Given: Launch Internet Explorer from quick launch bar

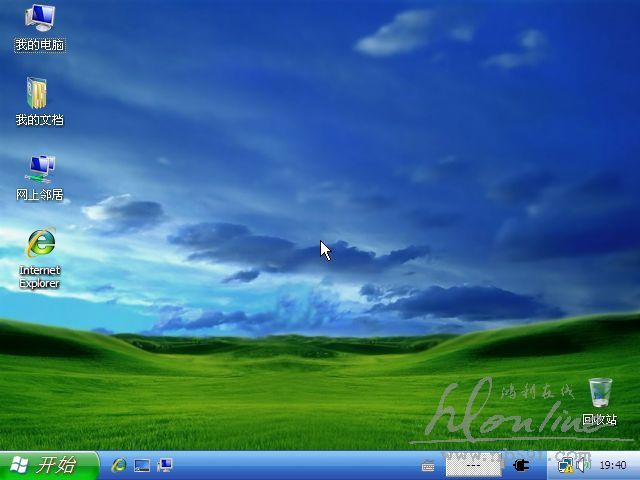Looking at the screenshot, I should pyautogui.click(x=119, y=465).
